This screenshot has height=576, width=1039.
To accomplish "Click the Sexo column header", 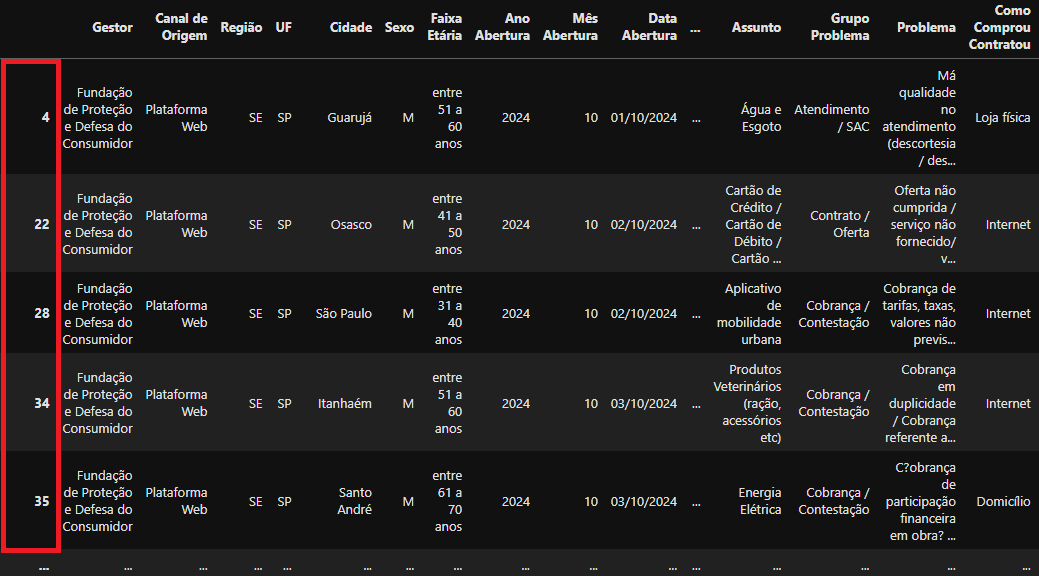I will 399,27.
